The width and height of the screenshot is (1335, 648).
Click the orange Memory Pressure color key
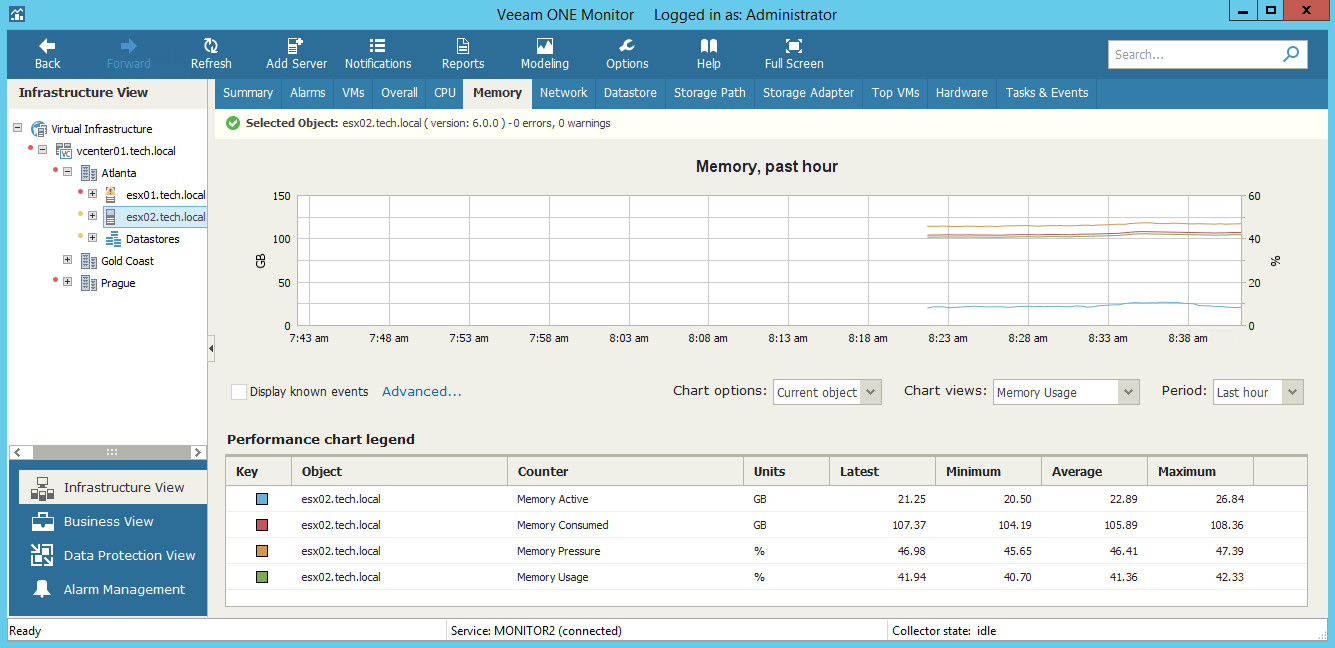(x=262, y=551)
